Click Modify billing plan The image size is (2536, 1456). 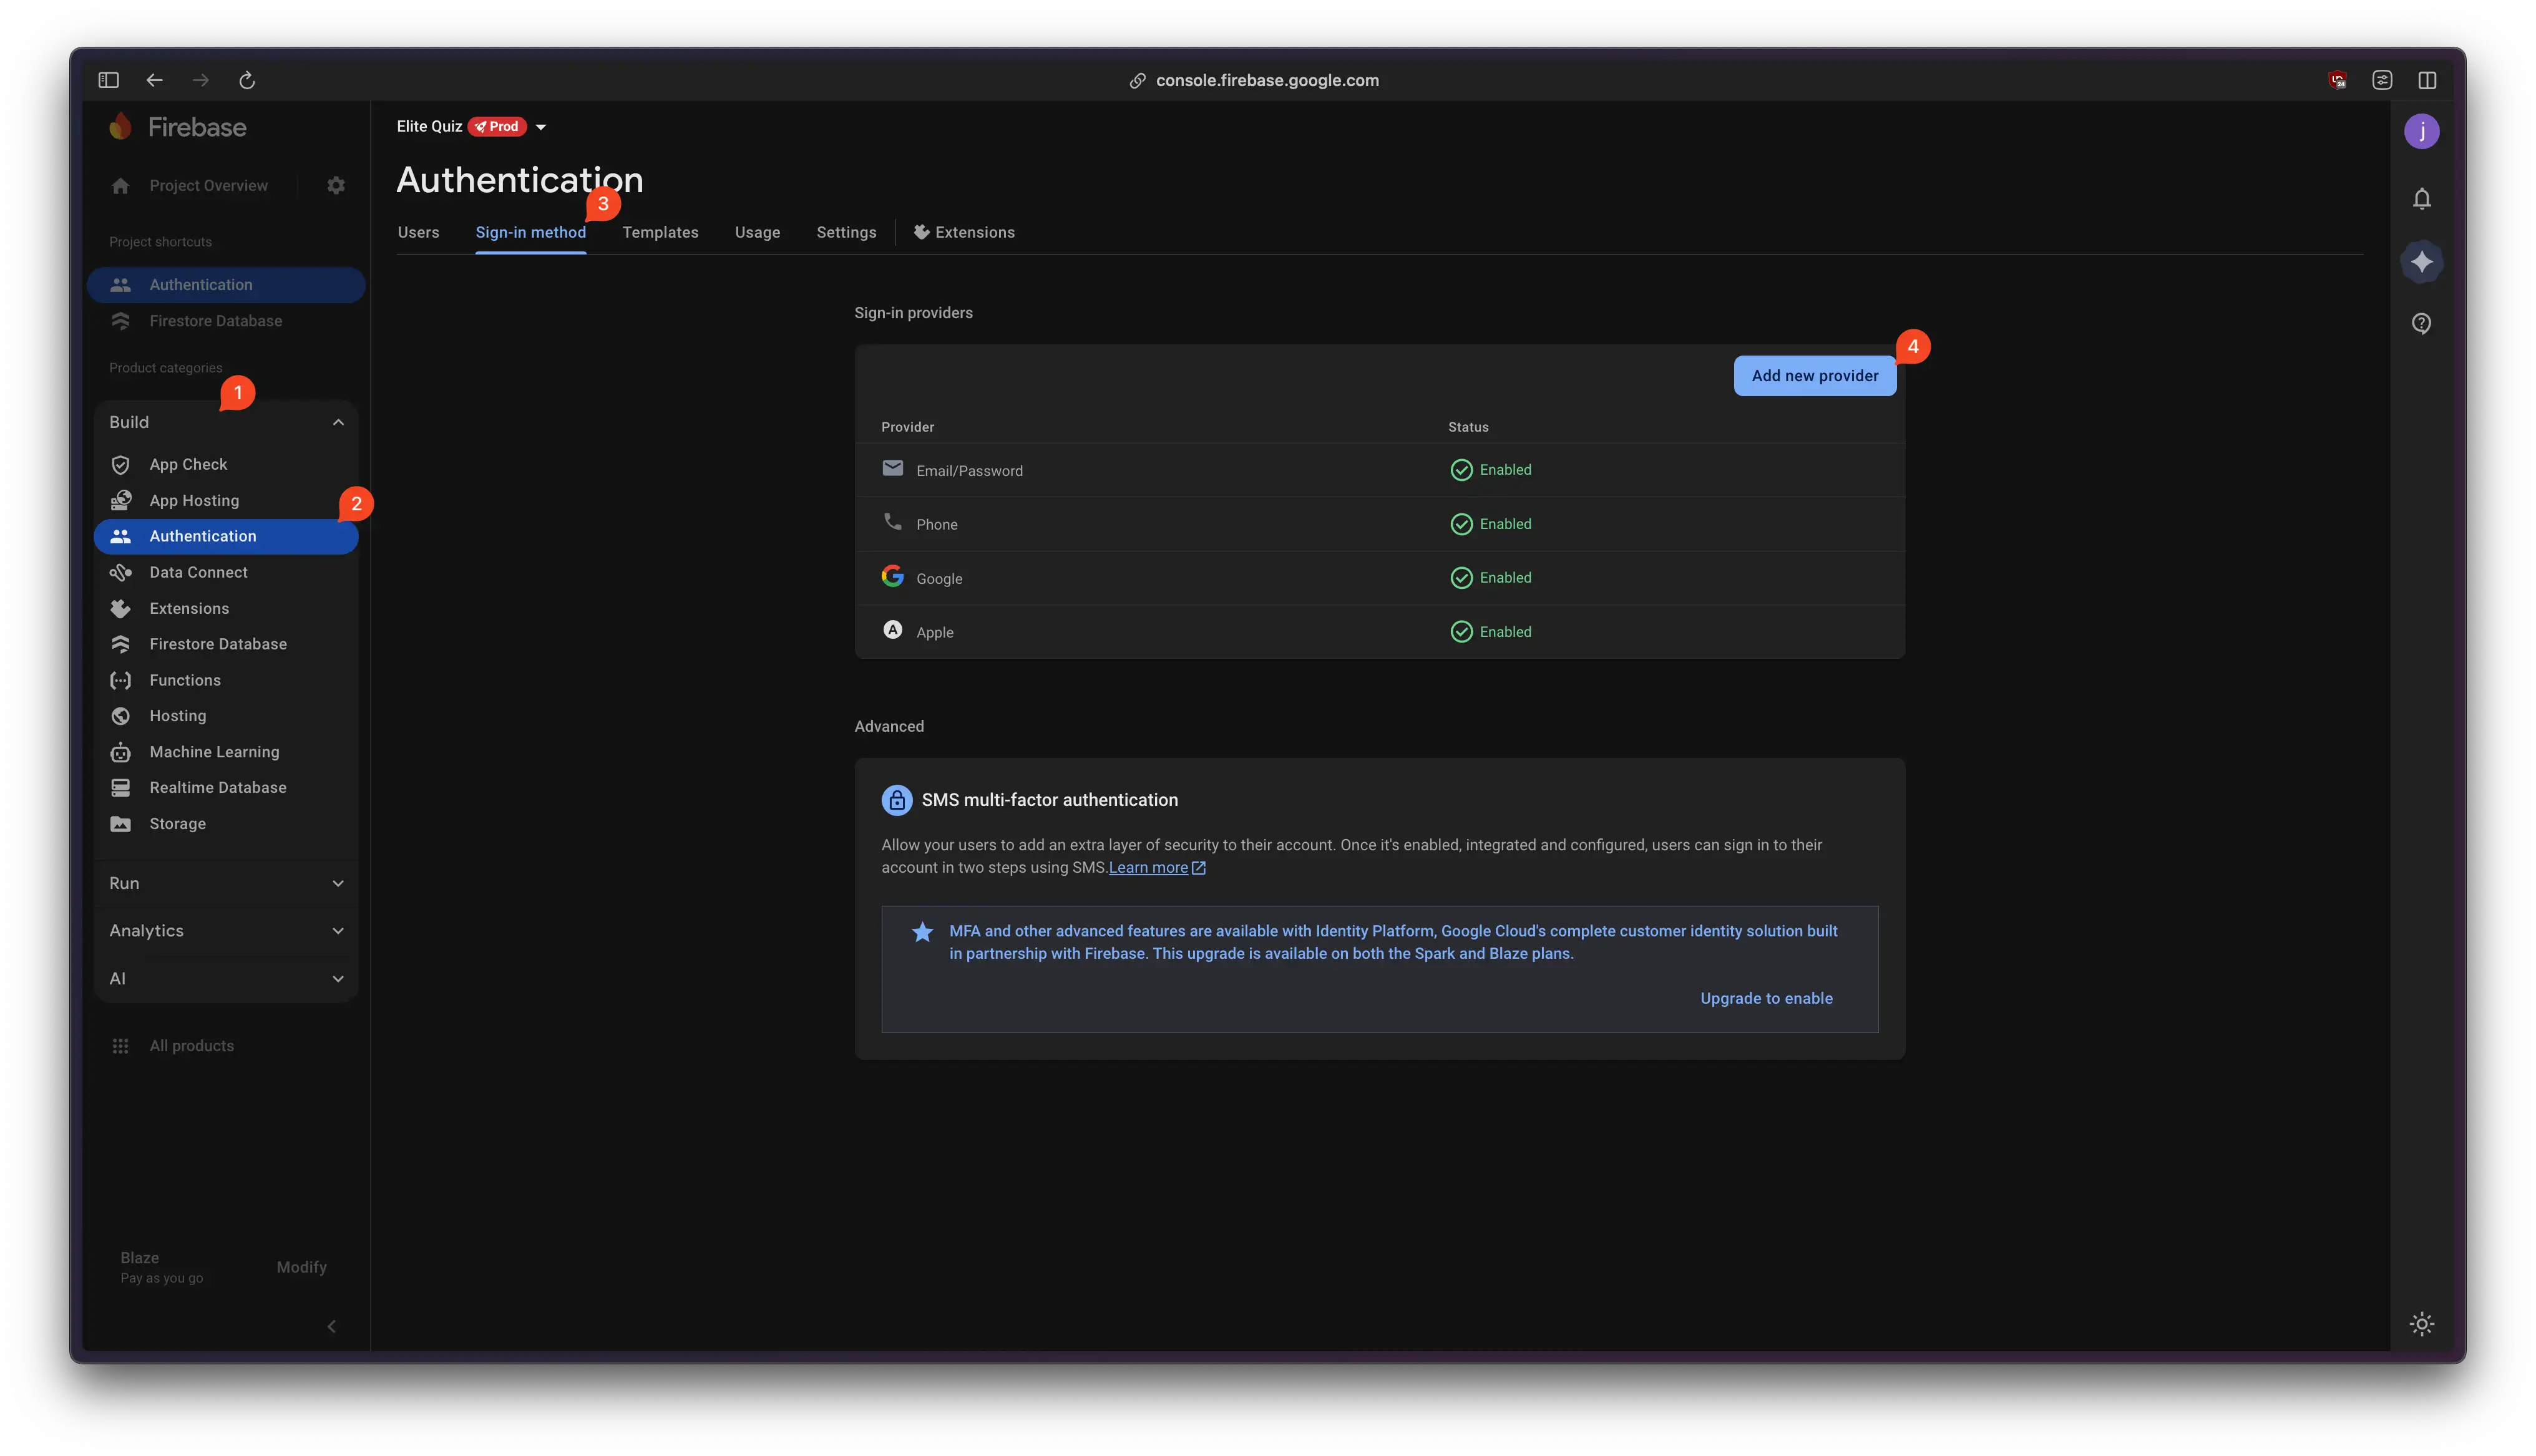301,1267
